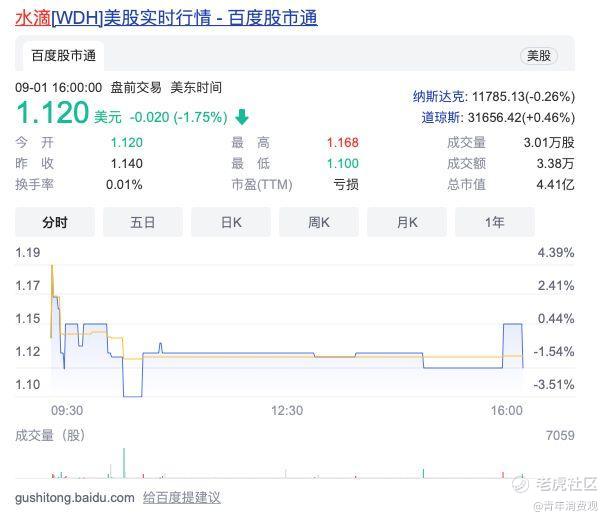Click the 换手率 value 0.01%

tap(124, 184)
